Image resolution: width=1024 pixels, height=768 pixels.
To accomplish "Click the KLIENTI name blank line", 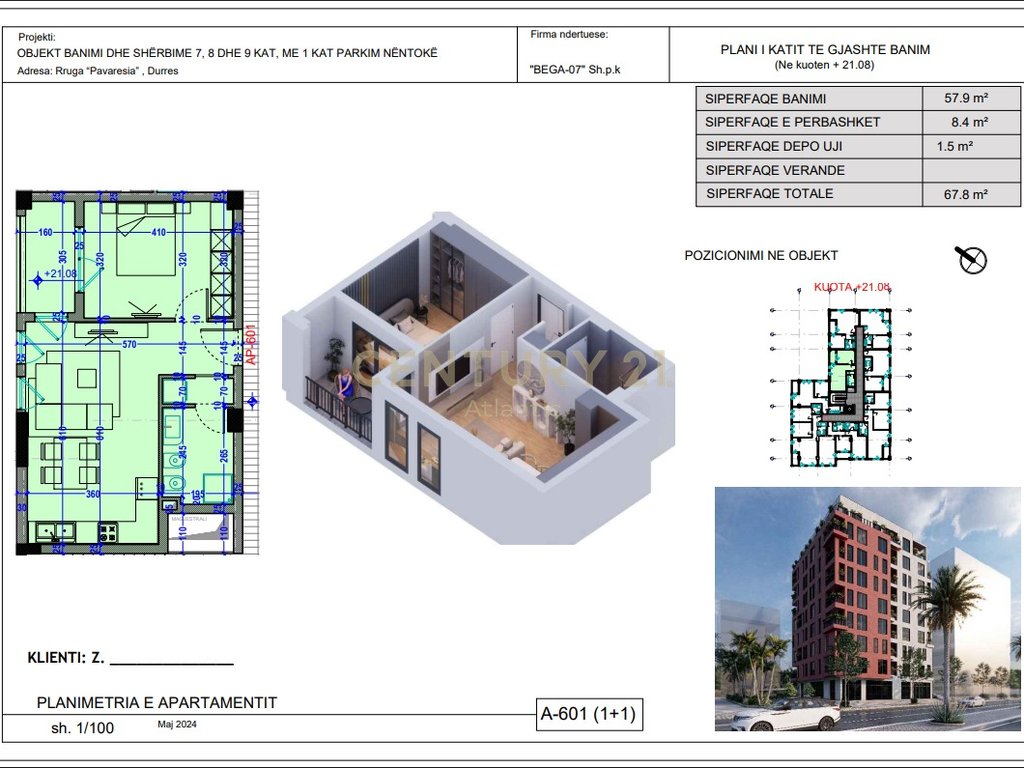I will tap(171, 660).
